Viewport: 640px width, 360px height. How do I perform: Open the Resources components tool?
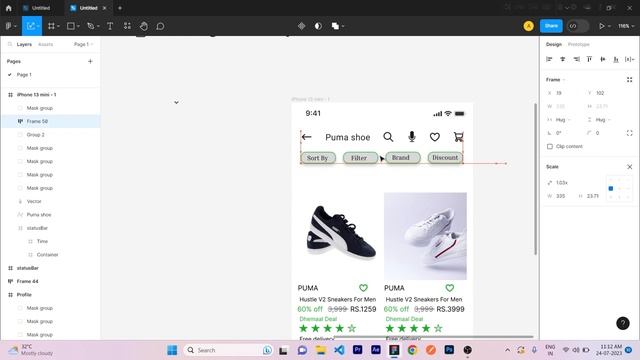click(127, 26)
